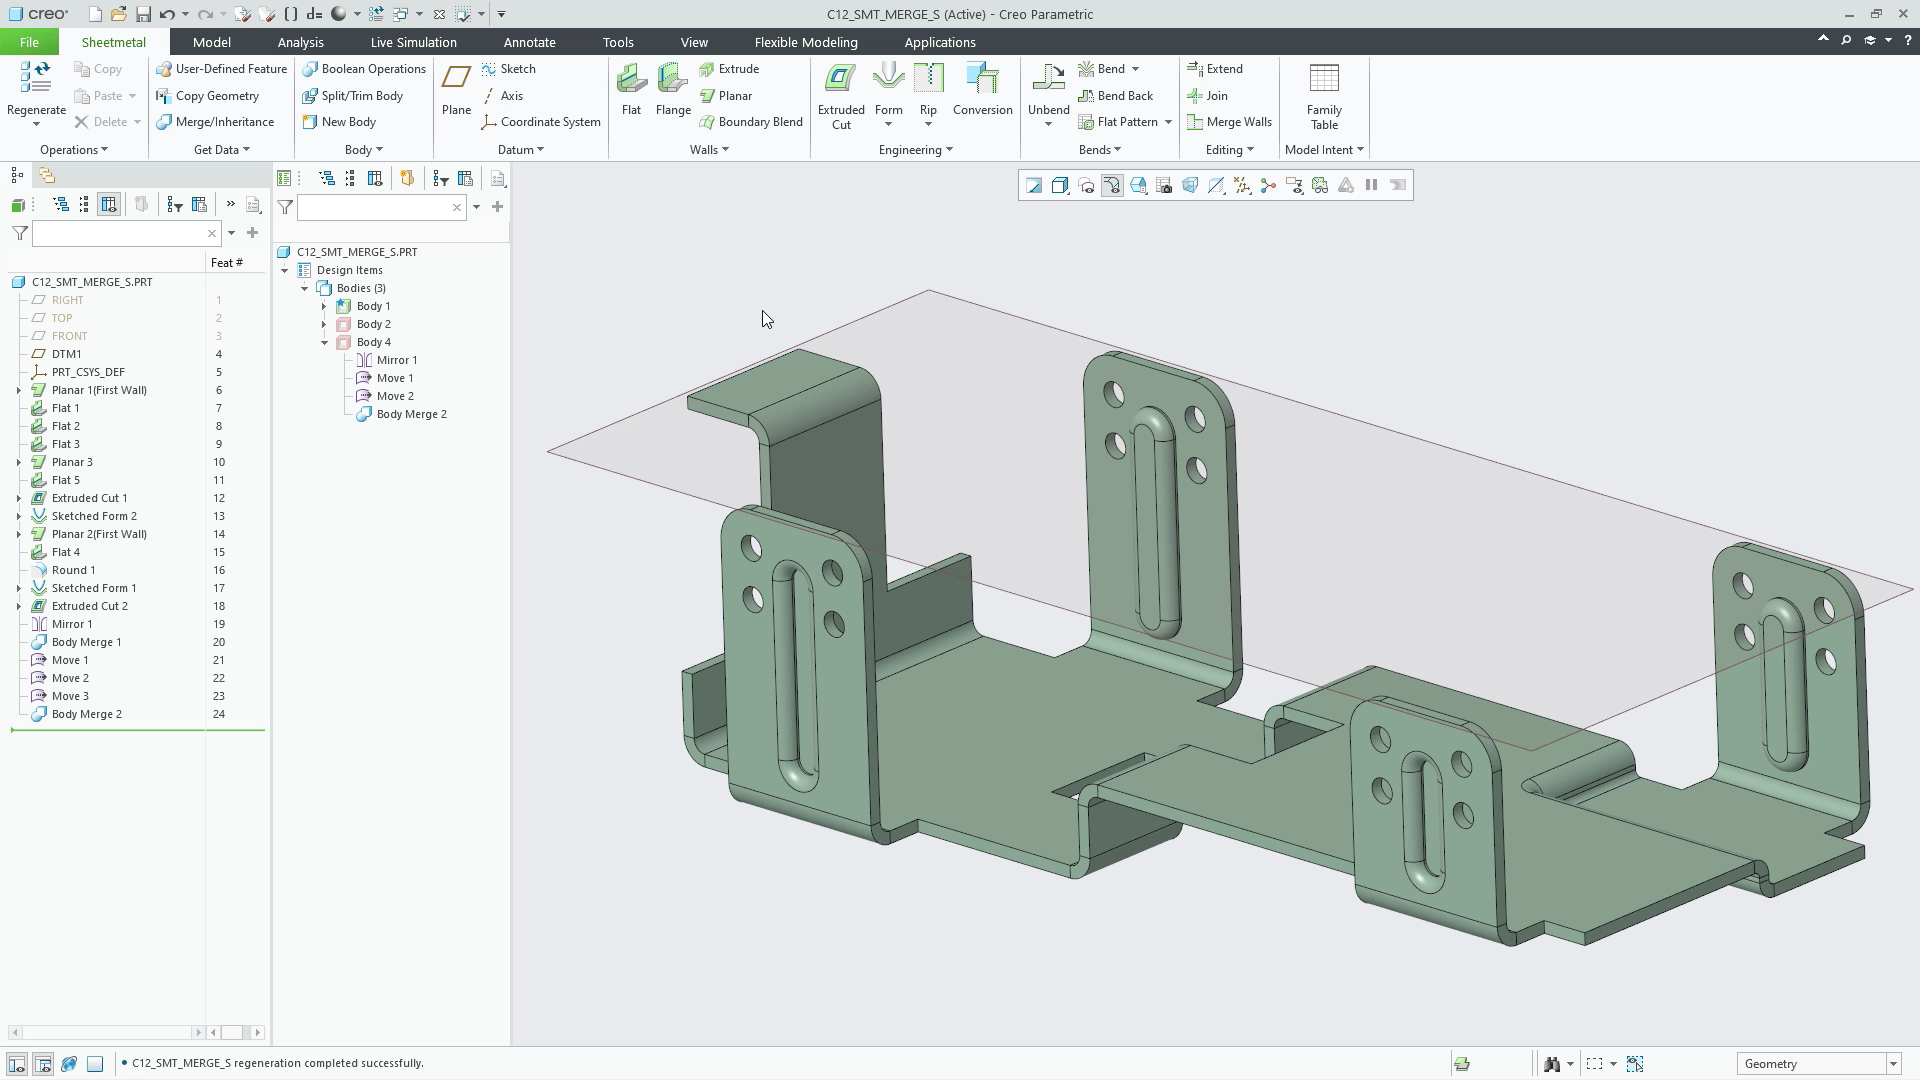The height and width of the screenshot is (1080, 1920).
Task: Click the Form tool icon
Action: click(x=888, y=79)
